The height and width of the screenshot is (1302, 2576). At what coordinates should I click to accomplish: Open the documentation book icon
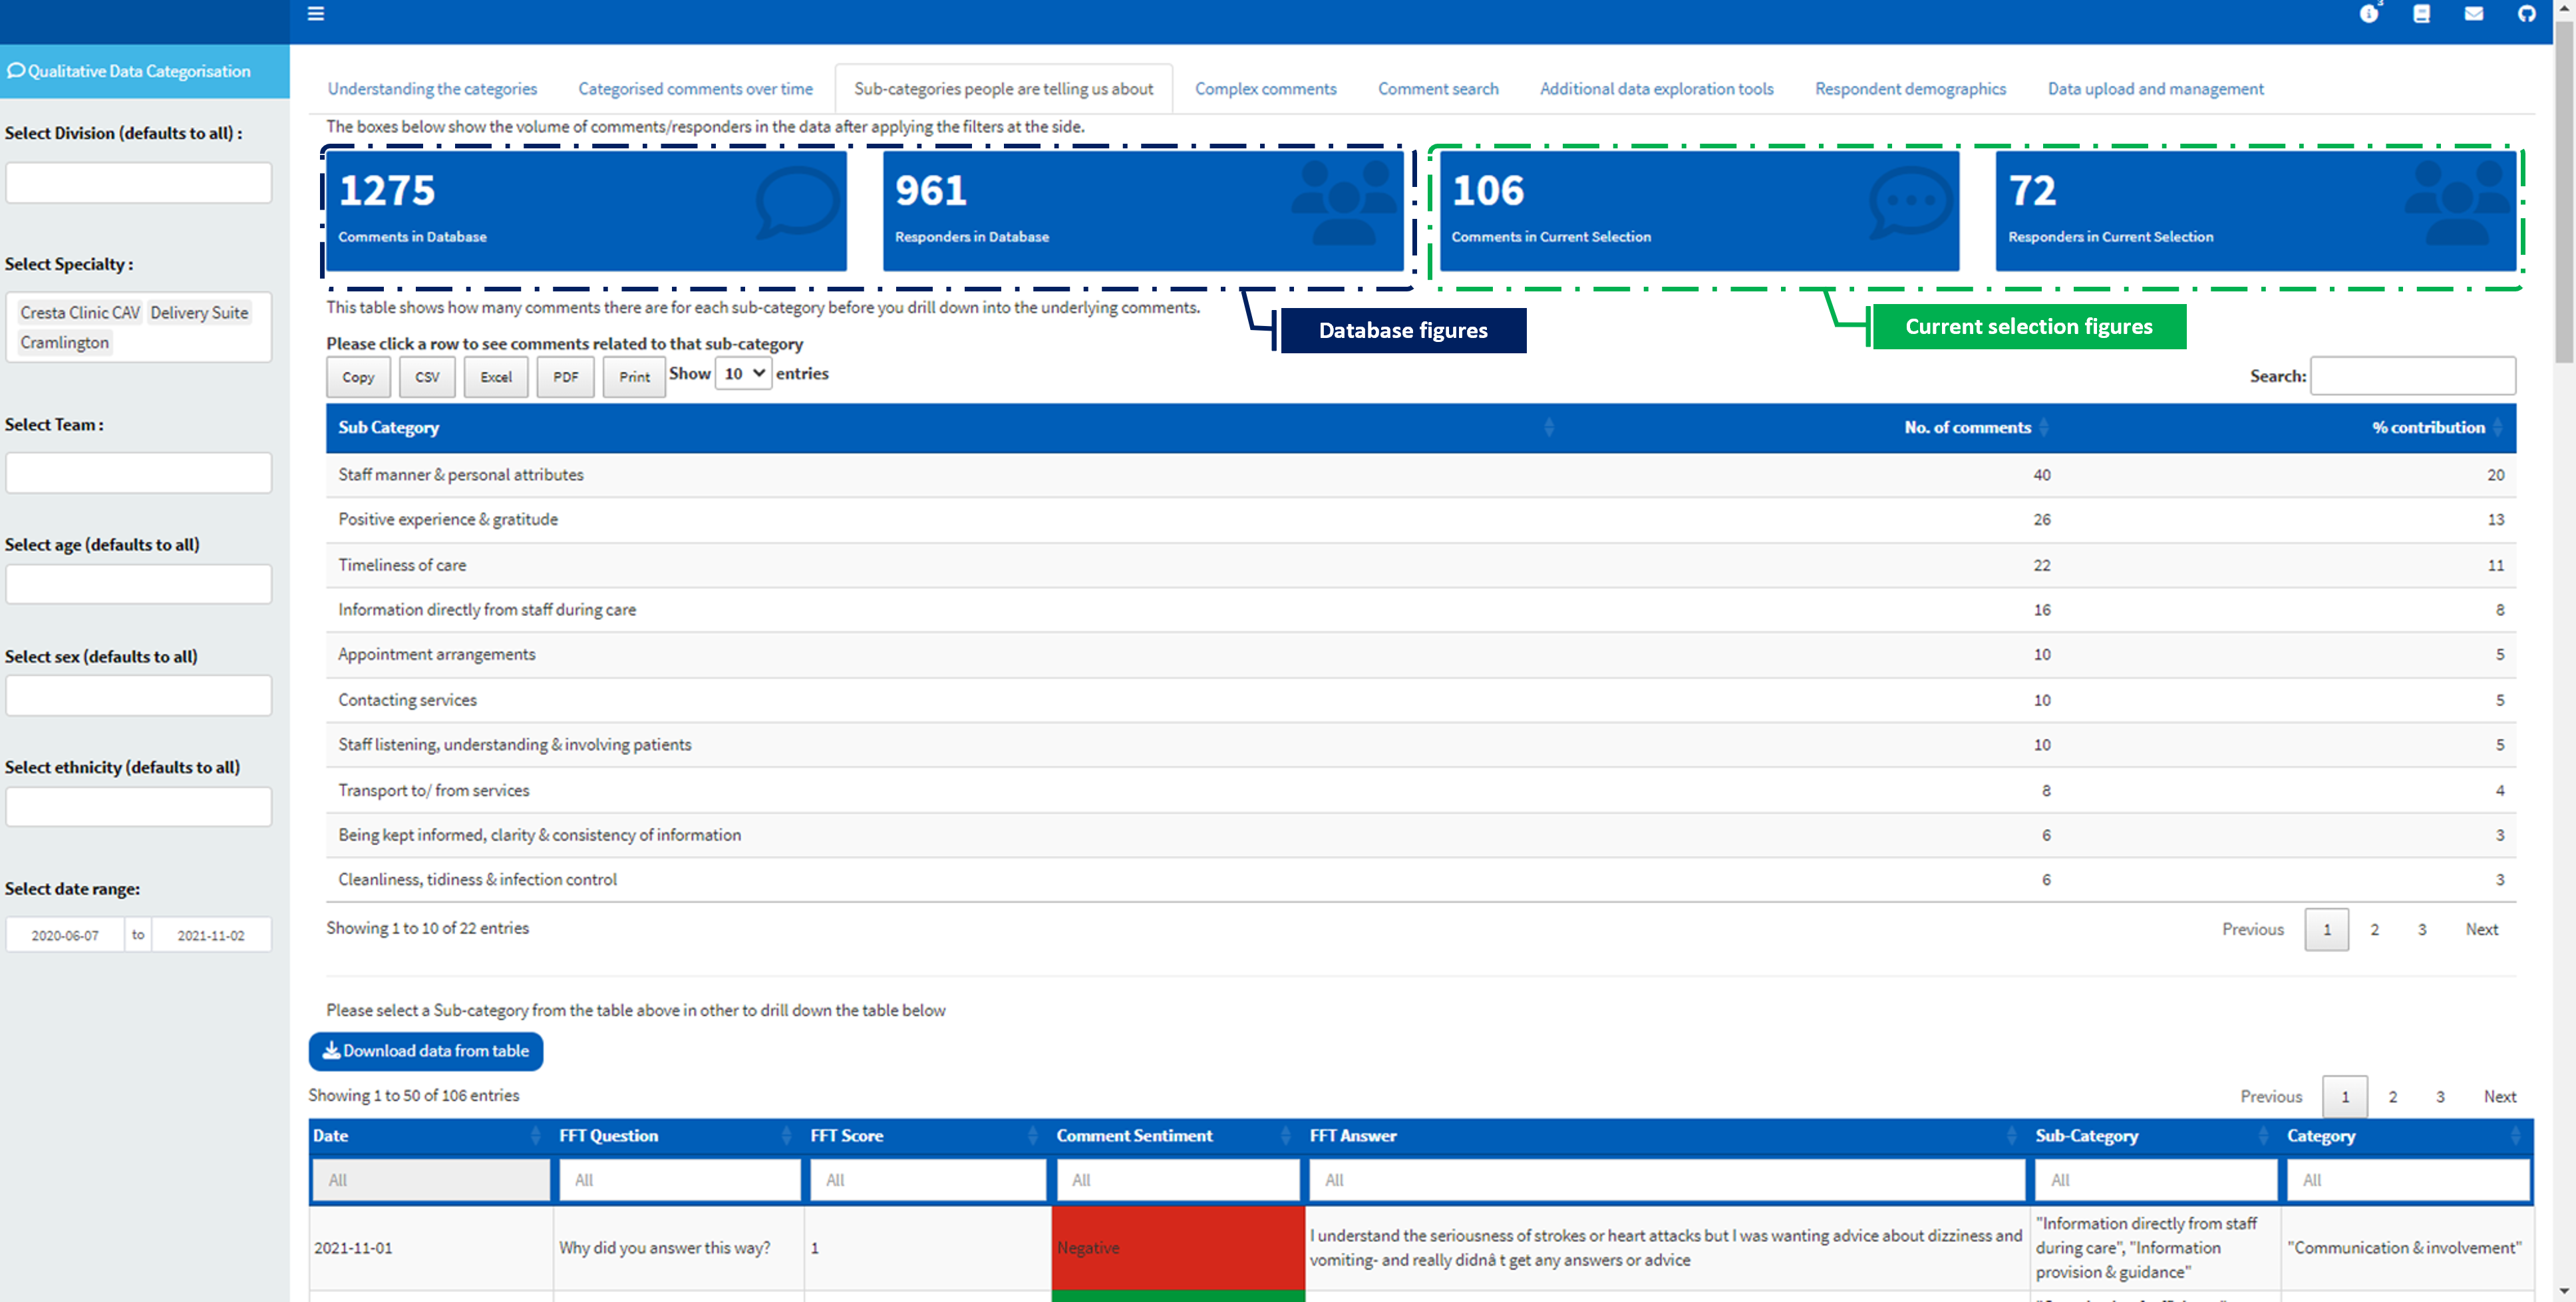click(2421, 14)
